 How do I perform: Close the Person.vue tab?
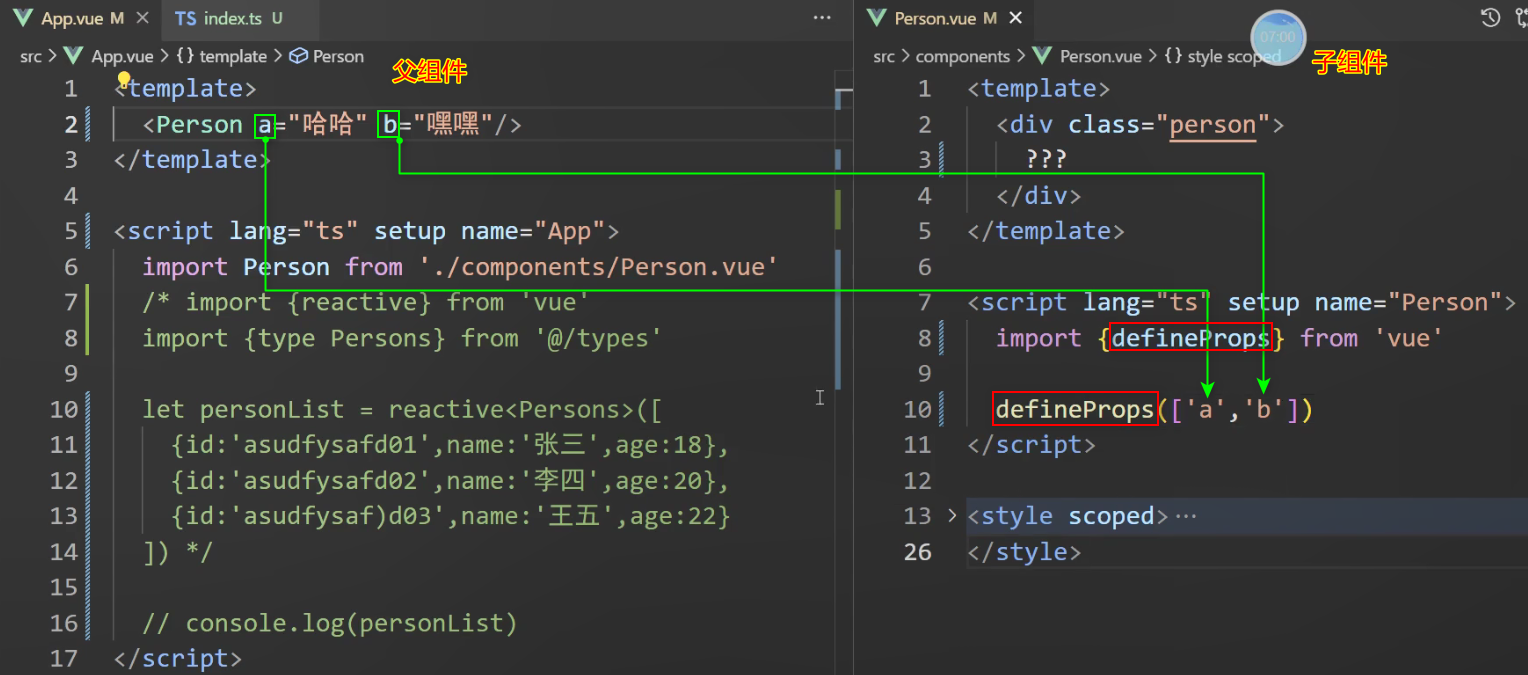(1015, 17)
